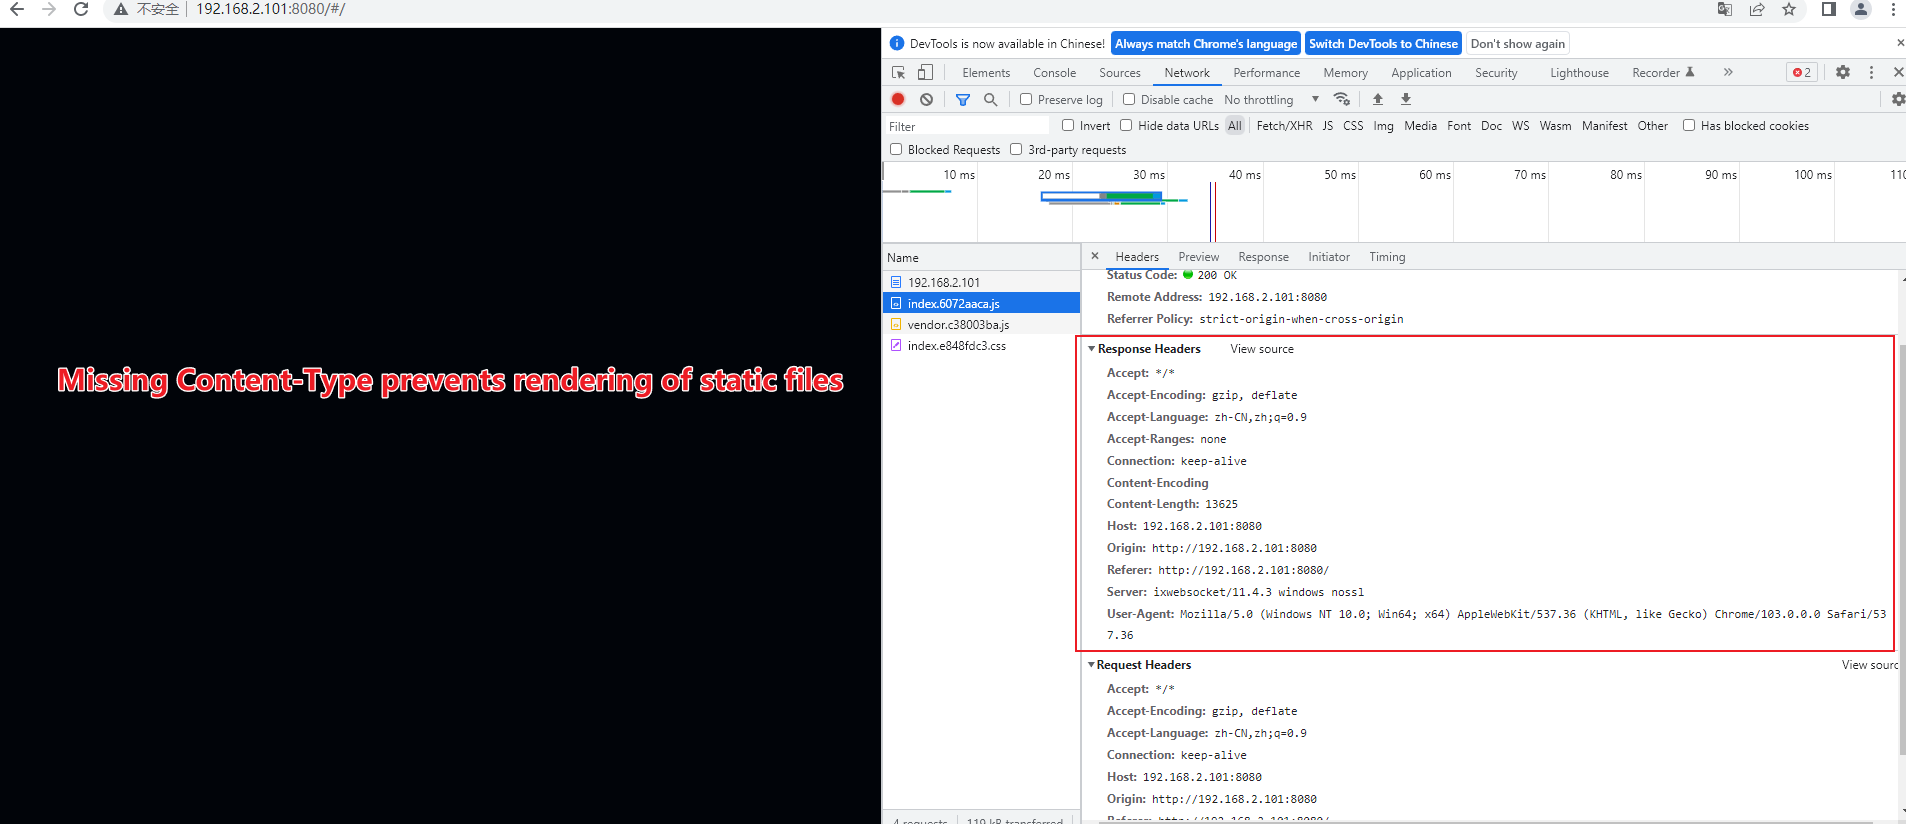This screenshot has height=824, width=1906.
Task: Click Always match Chrome's language button
Action: coord(1206,44)
